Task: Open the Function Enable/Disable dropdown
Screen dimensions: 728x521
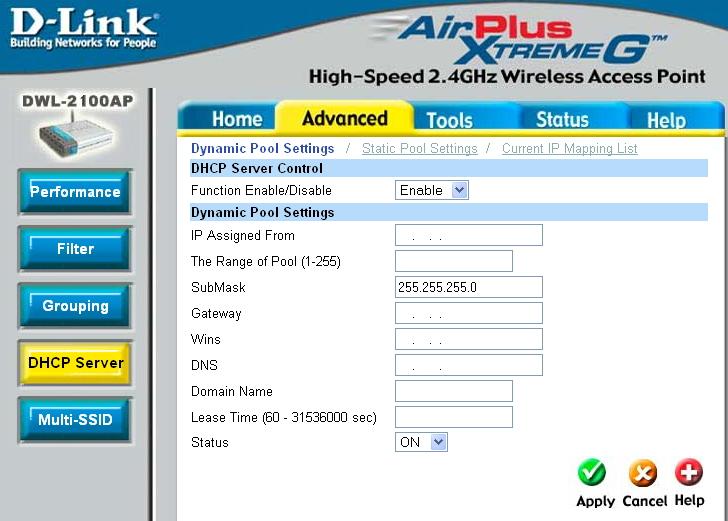Action: 432,190
